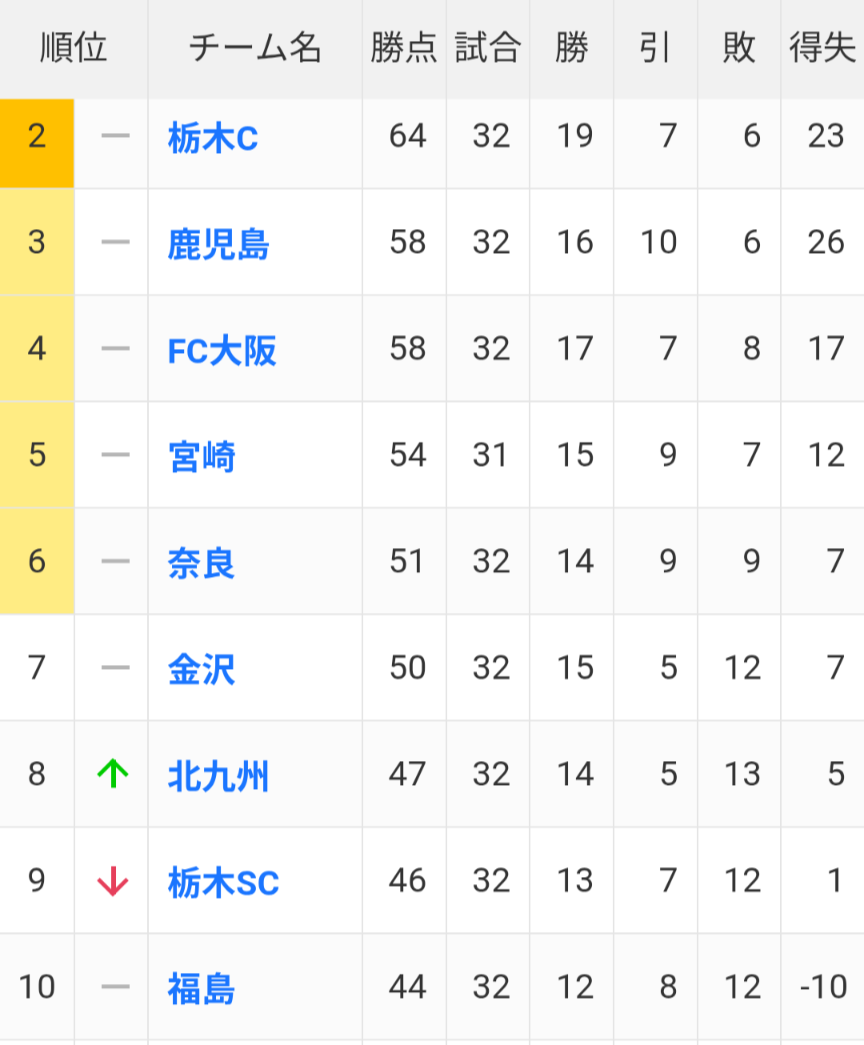
Task: Open the 金沢 team page
Action: [x=202, y=669]
